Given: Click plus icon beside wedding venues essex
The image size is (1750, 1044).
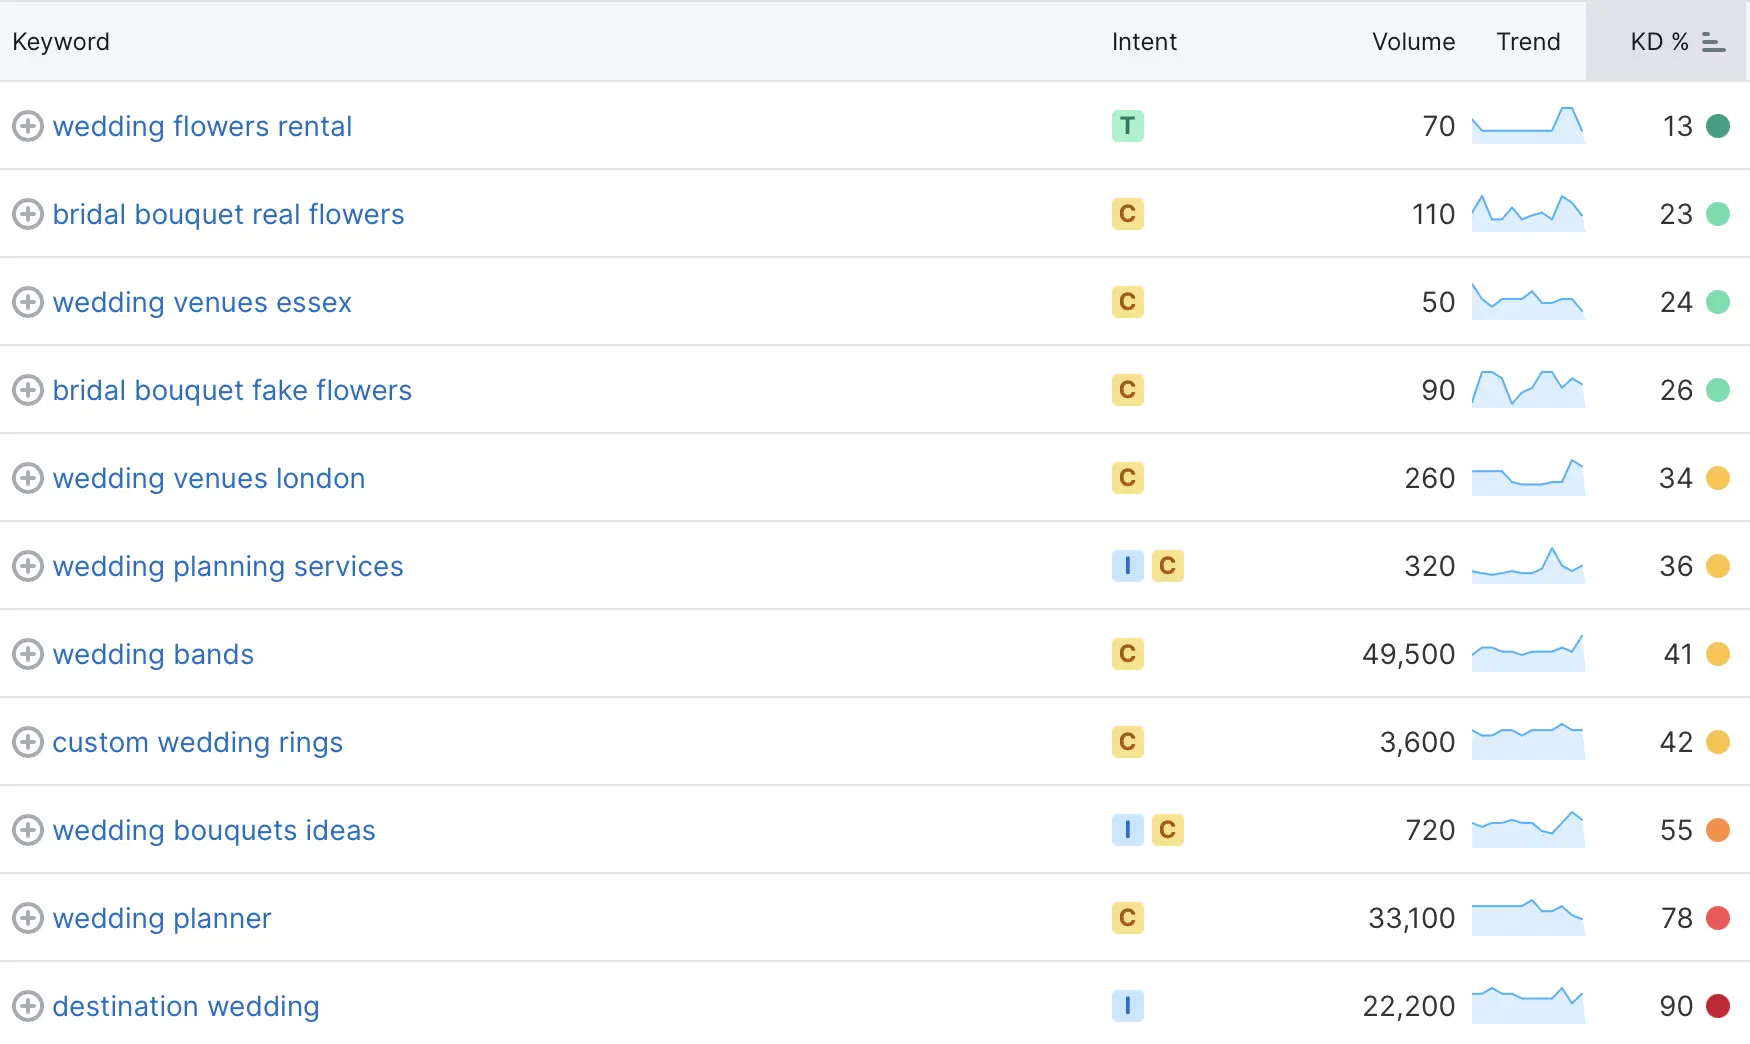Looking at the screenshot, I should tap(27, 302).
